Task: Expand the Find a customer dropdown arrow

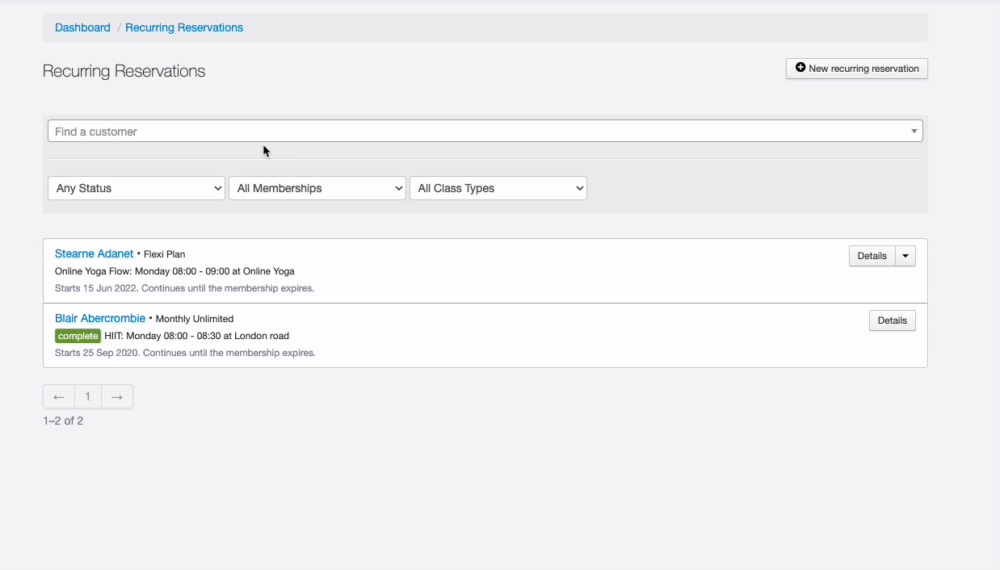Action: [914, 131]
